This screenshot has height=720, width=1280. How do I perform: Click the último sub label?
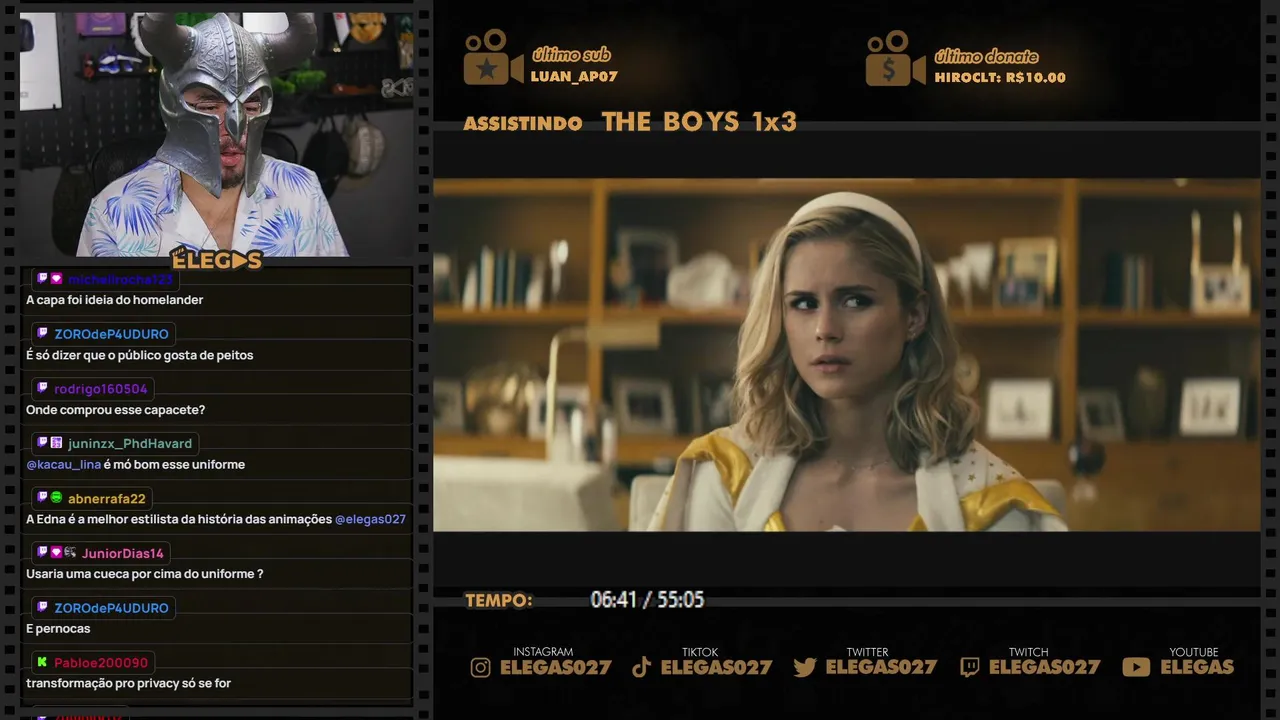pos(571,55)
